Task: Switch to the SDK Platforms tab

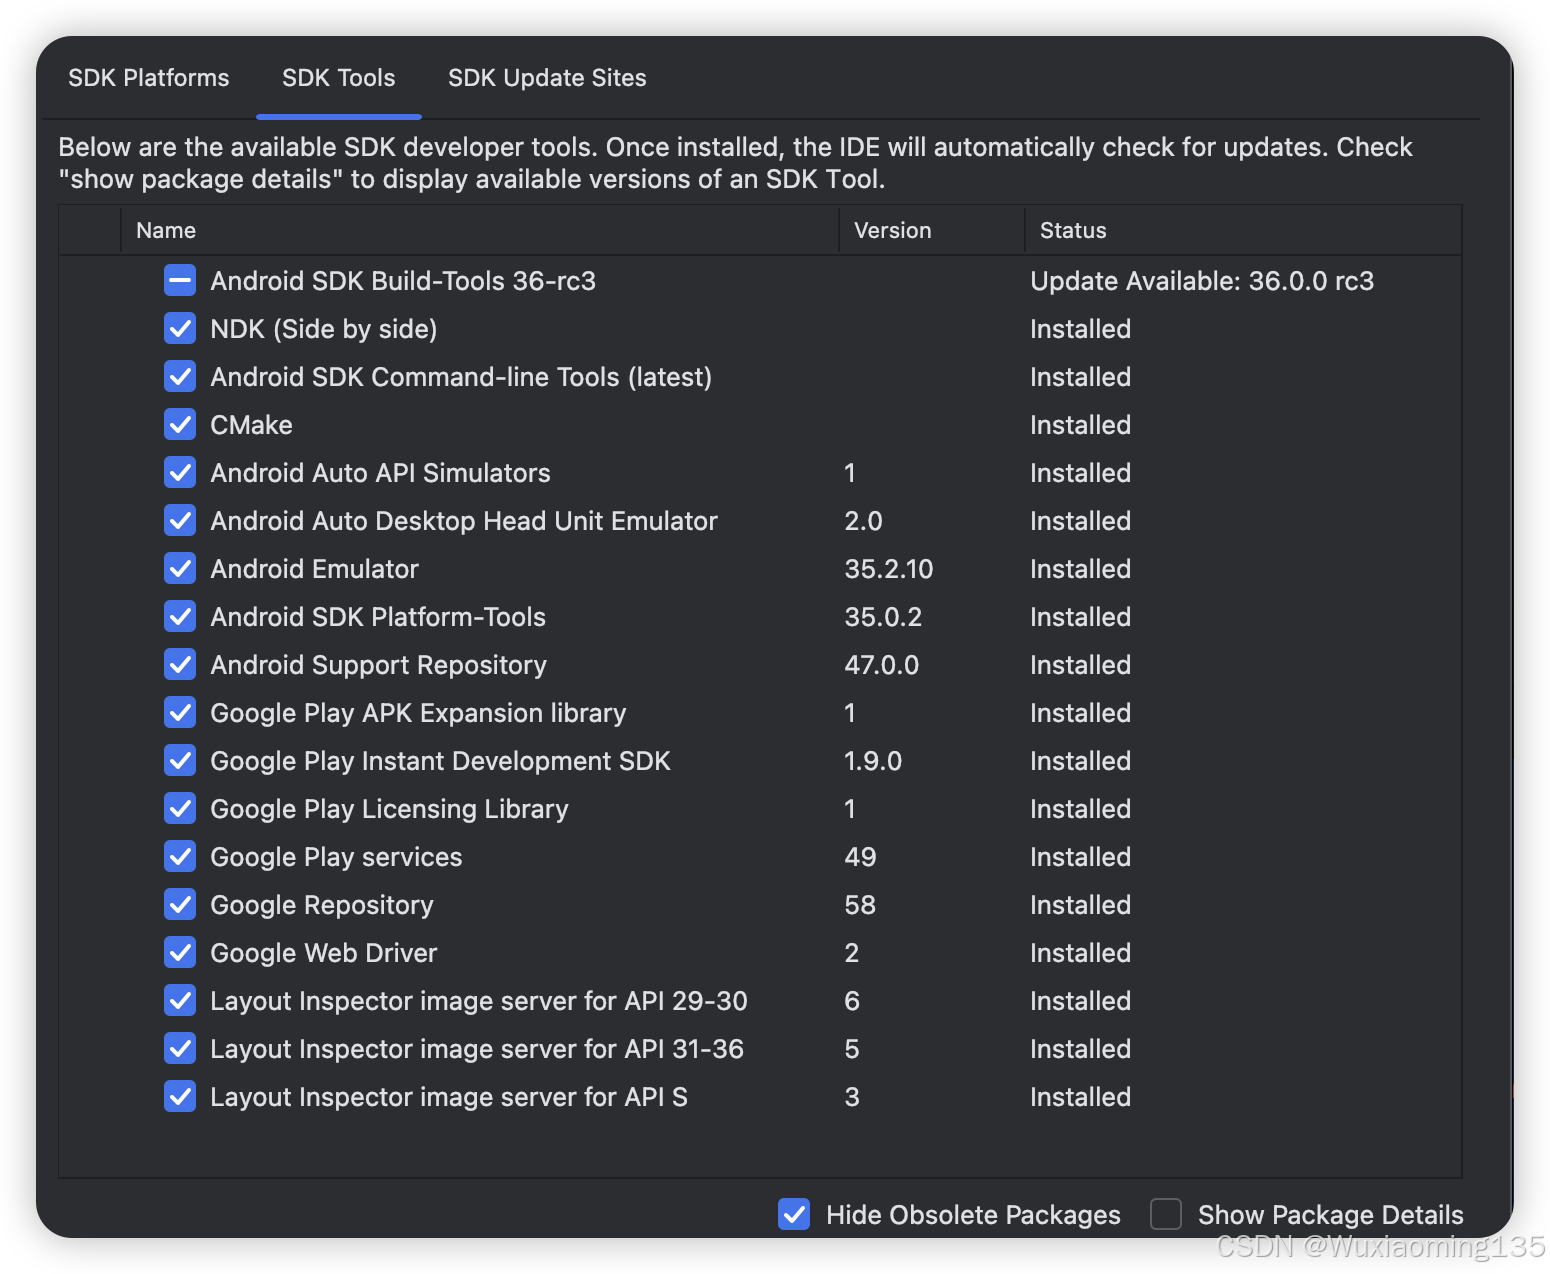Action: click(x=148, y=78)
